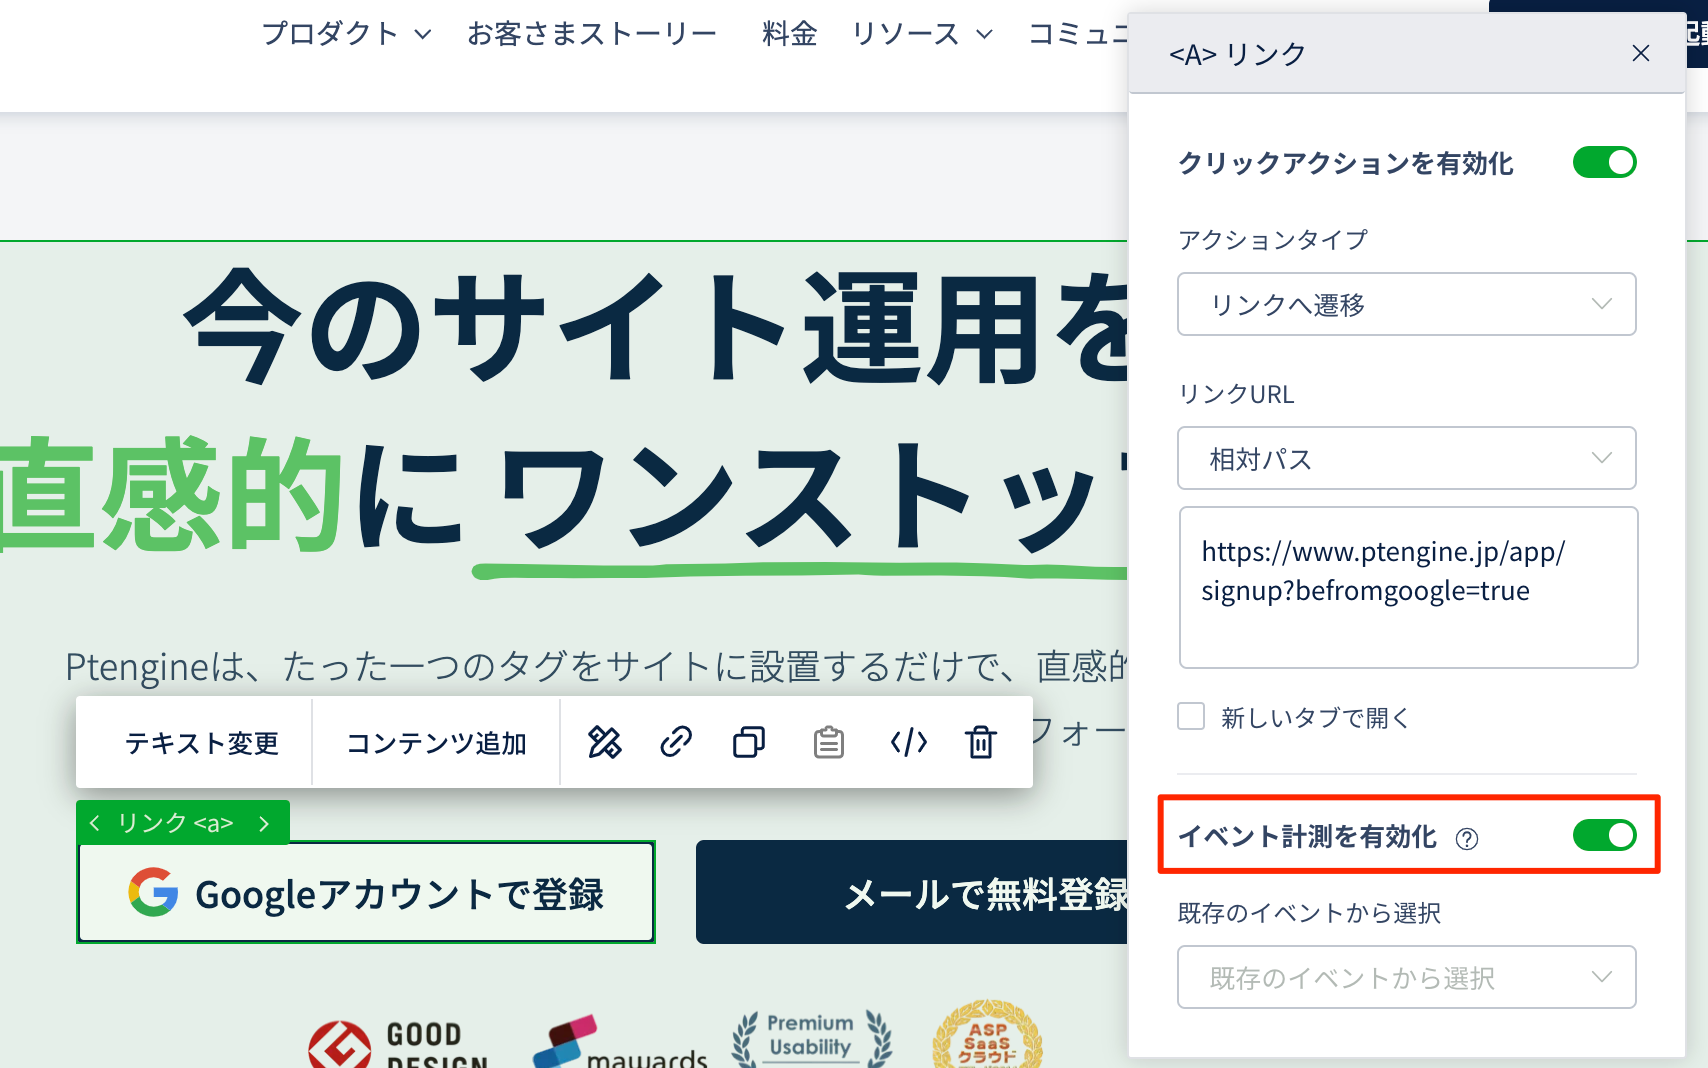The image size is (1708, 1068).
Task: Select previous element with left arrow on リンク tag
Action: point(95,823)
